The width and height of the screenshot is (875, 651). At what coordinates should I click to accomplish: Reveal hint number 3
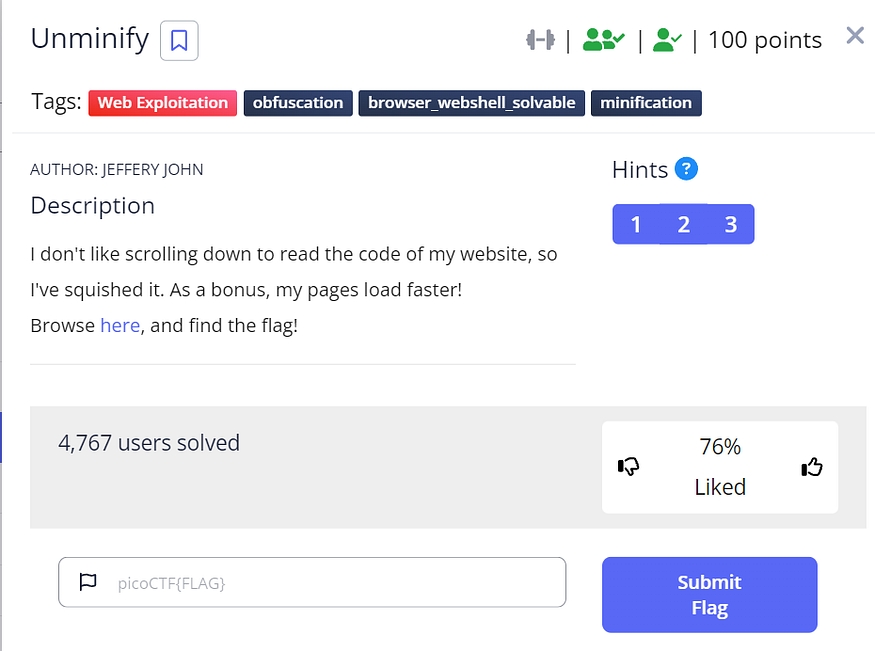(731, 224)
